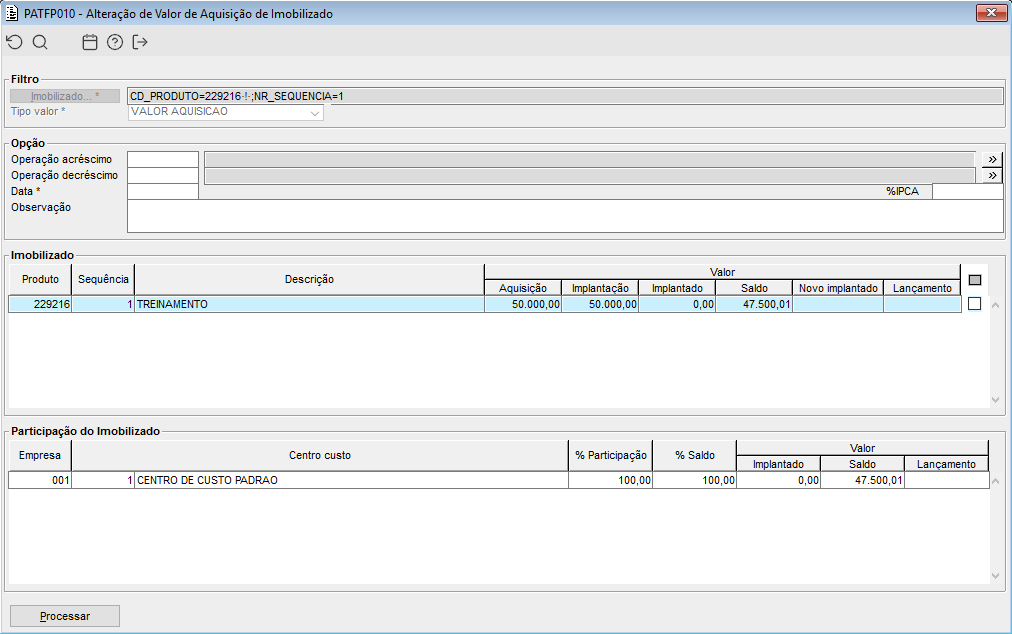
Task: Click the Empresa column header
Action: click(40, 455)
